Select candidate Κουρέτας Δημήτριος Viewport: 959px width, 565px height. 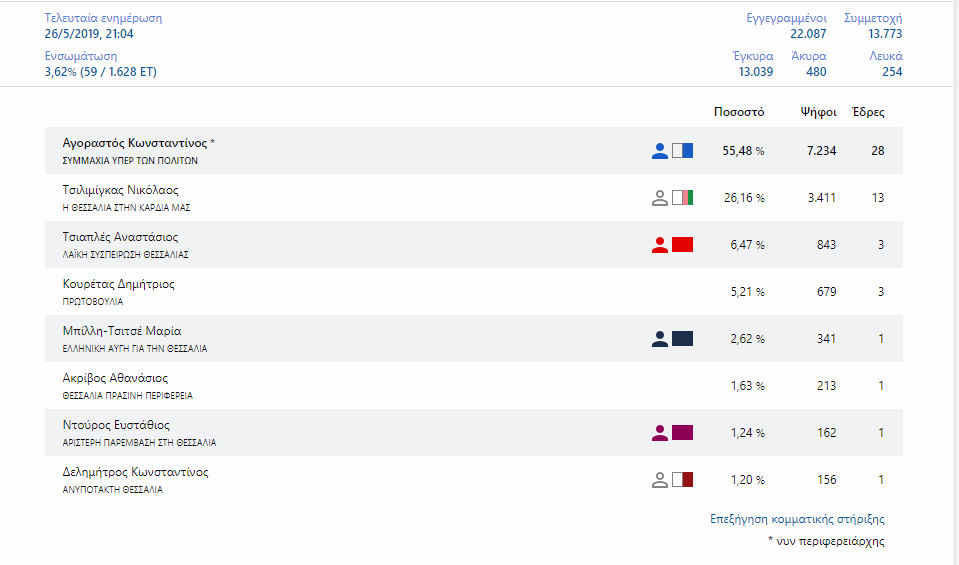[x=118, y=285]
